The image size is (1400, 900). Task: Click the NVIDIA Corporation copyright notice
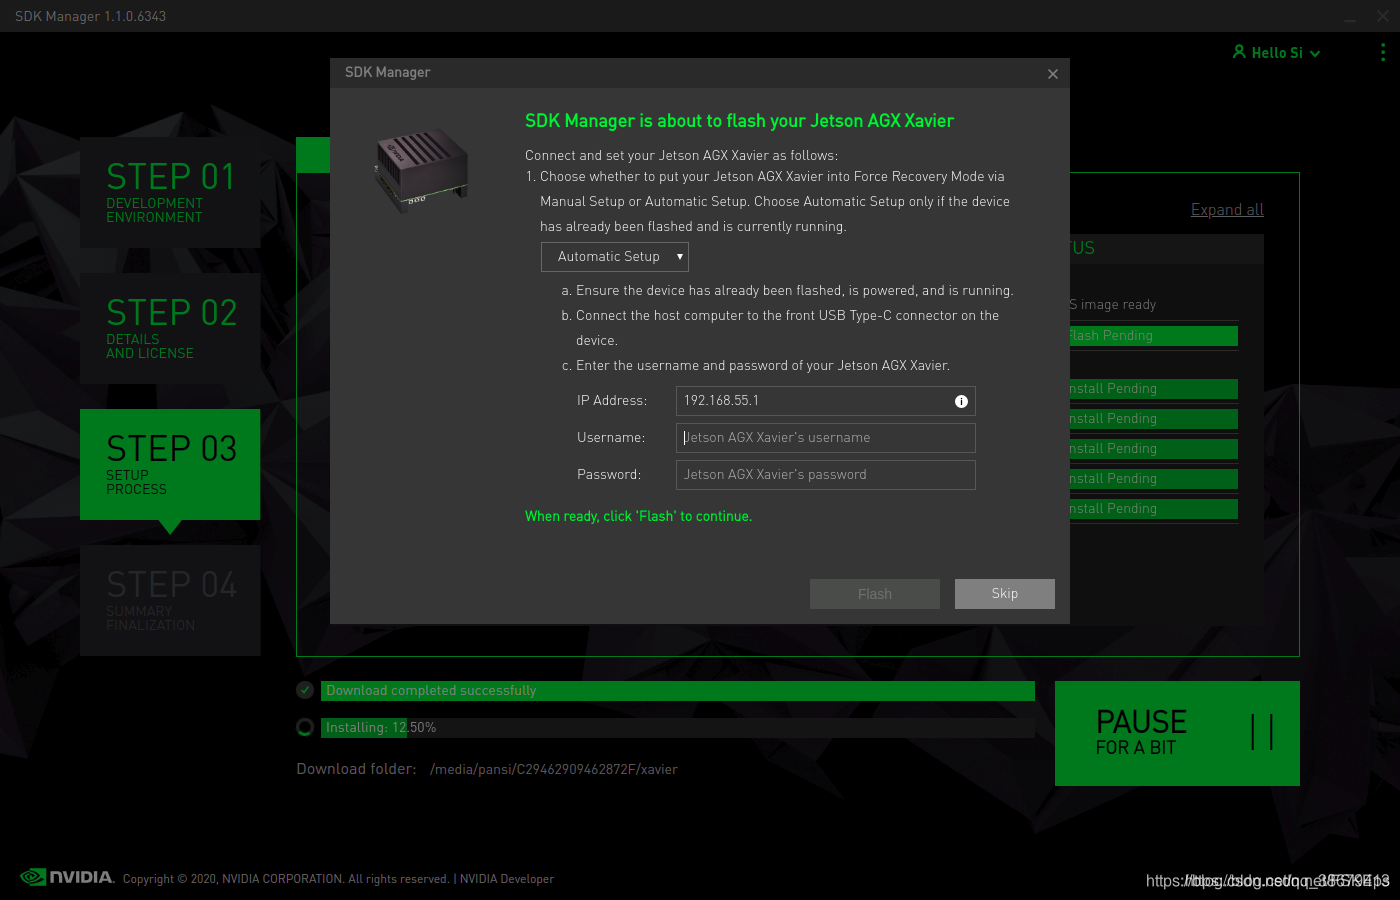pyautogui.click(x=286, y=879)
